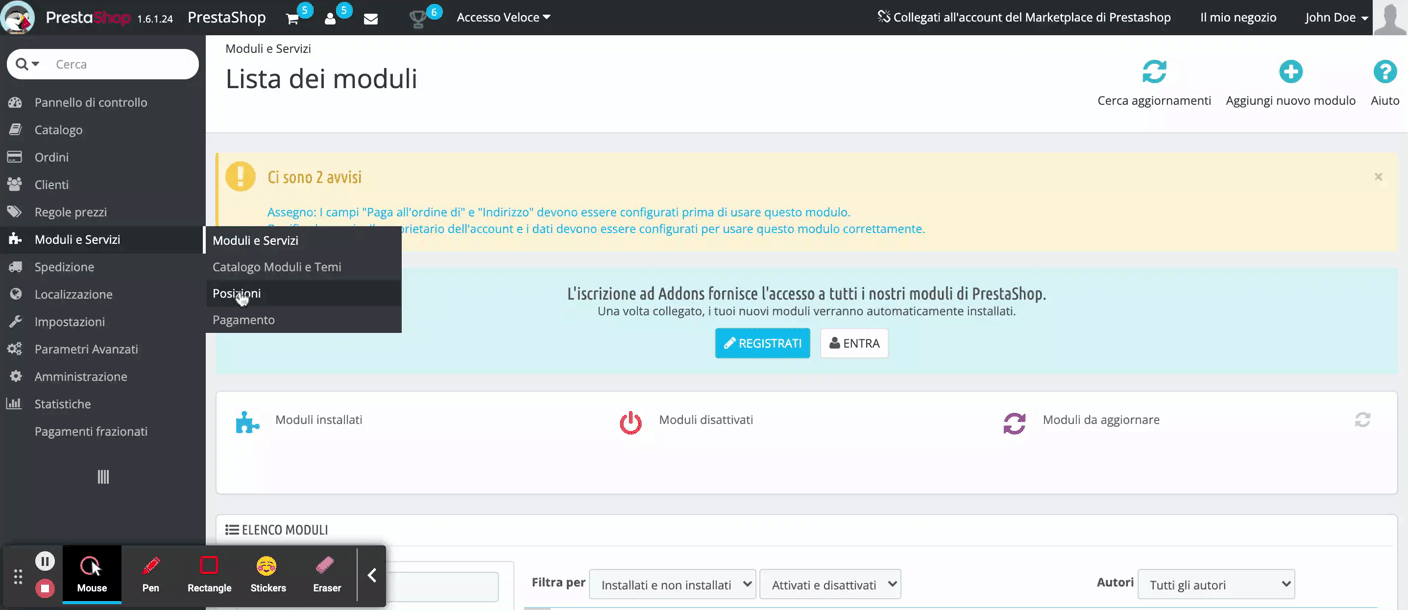Pause the screen recording

44,562
